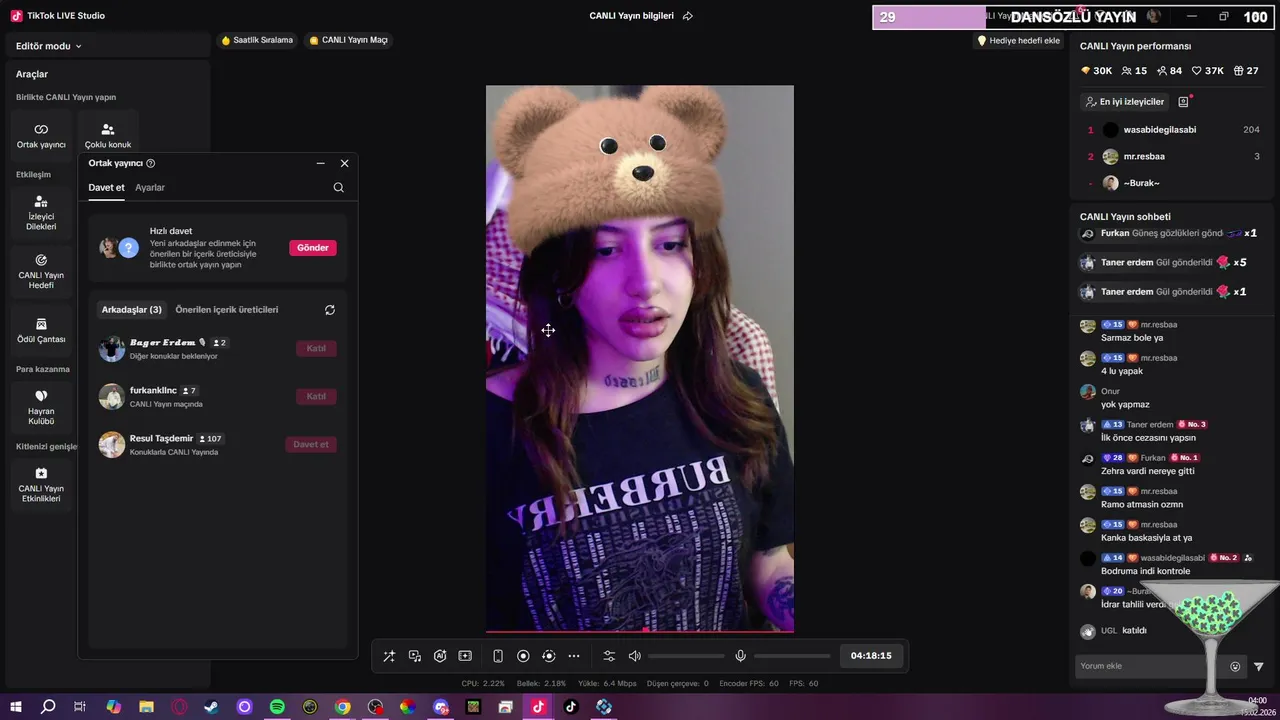Click the stream timer 04:18:15

coord(871,656)
